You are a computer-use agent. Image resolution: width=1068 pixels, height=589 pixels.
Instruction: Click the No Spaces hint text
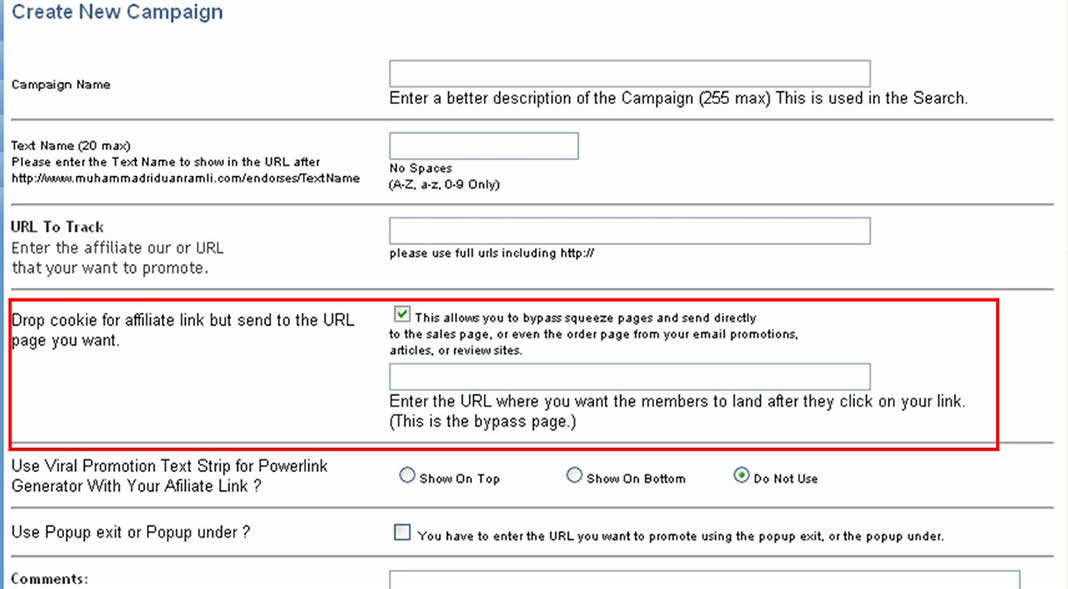click(x=420, y=168)
